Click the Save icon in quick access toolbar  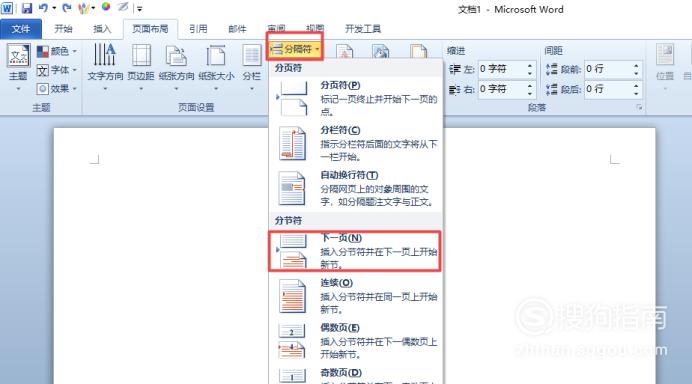tap(26, 8)
